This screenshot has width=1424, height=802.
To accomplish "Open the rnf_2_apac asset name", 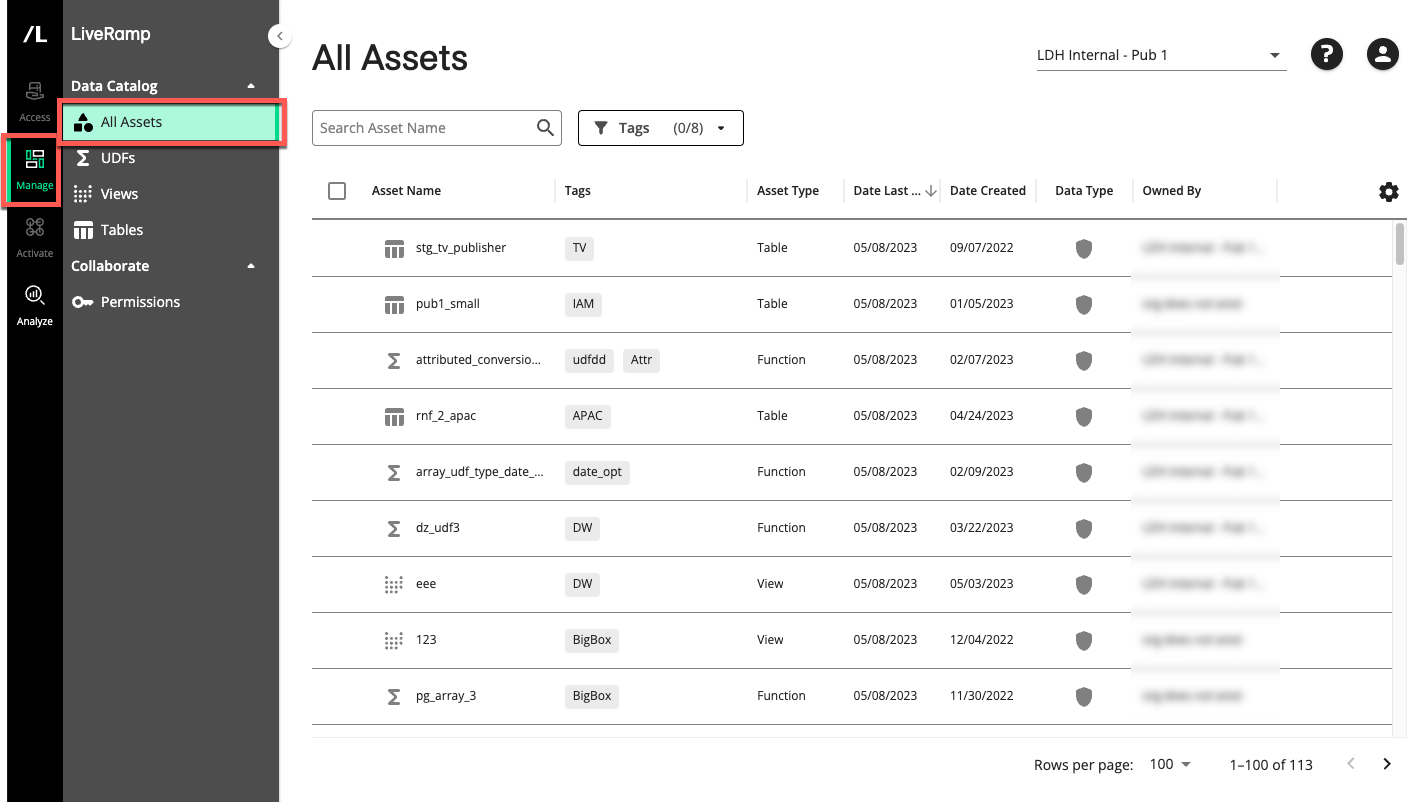I will (x=446, y=416).
